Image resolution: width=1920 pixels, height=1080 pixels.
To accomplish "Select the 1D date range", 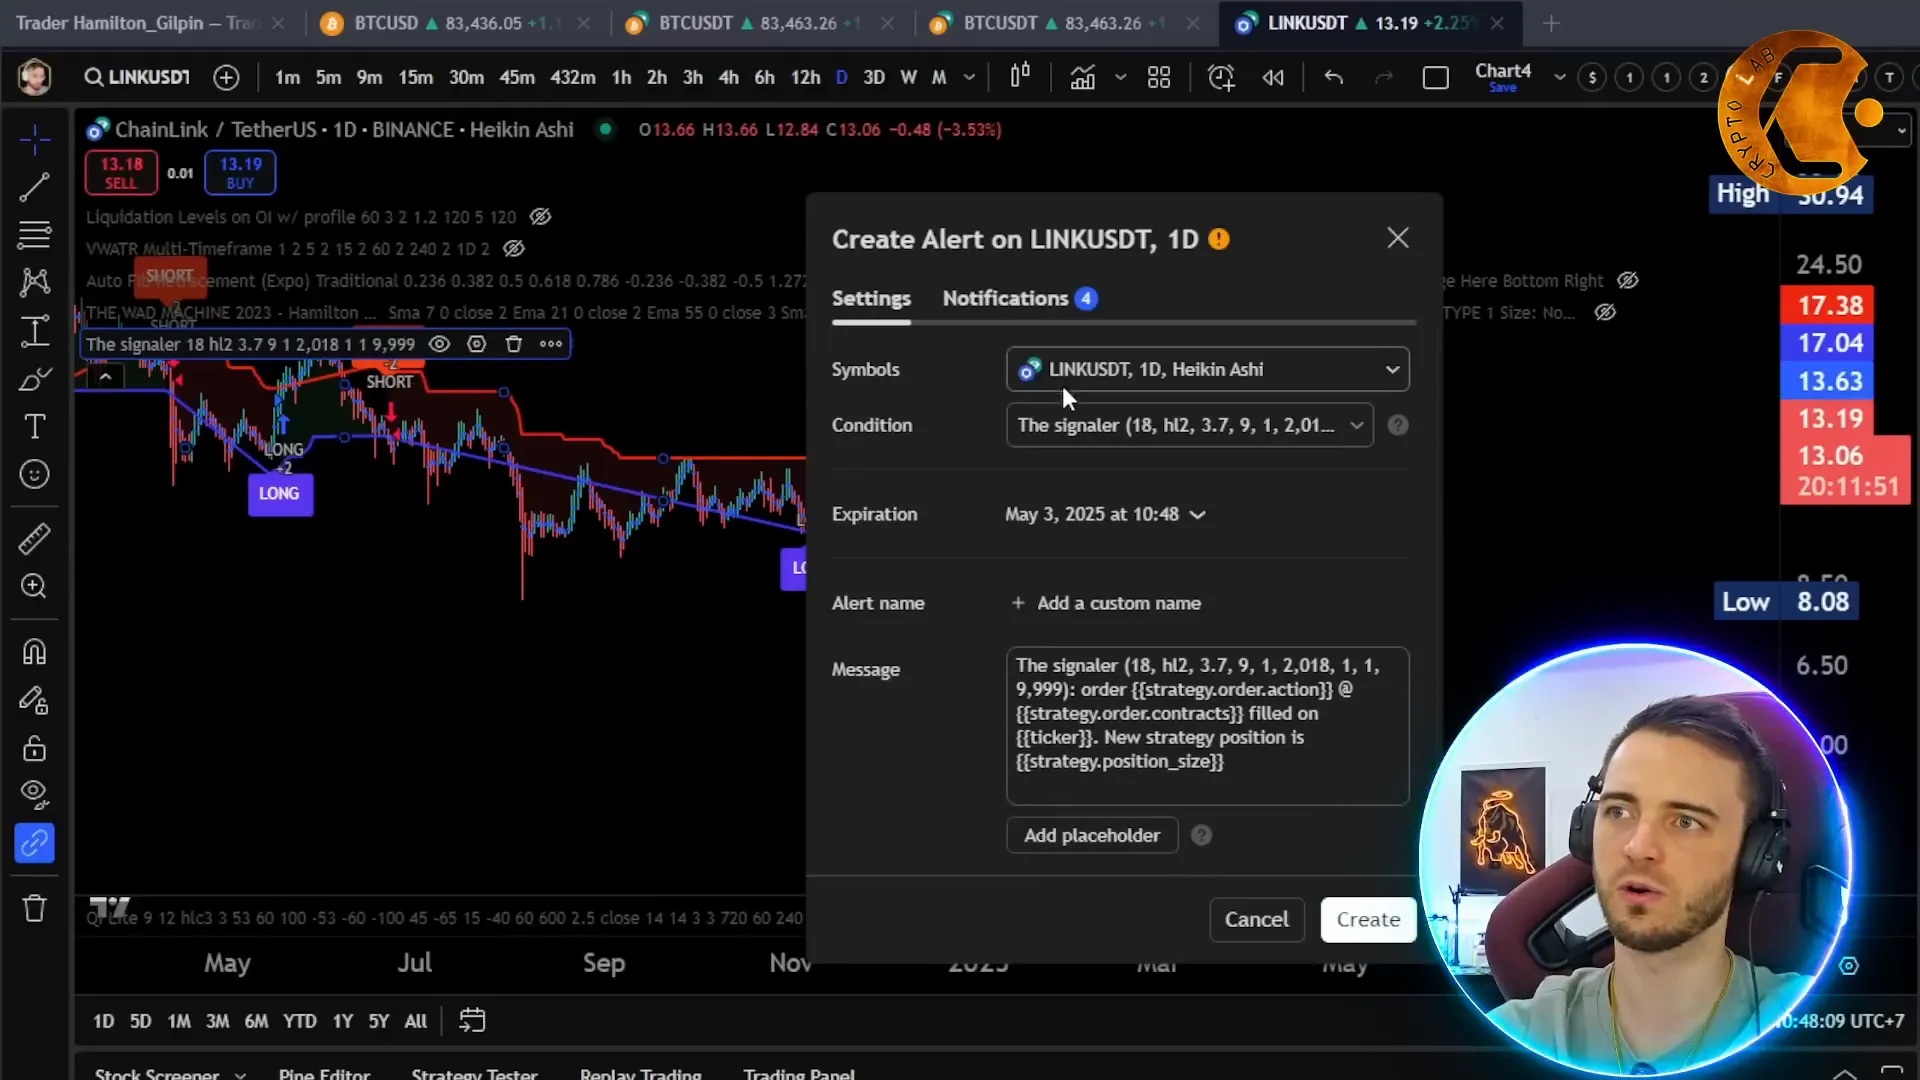I will (103, 1021).
